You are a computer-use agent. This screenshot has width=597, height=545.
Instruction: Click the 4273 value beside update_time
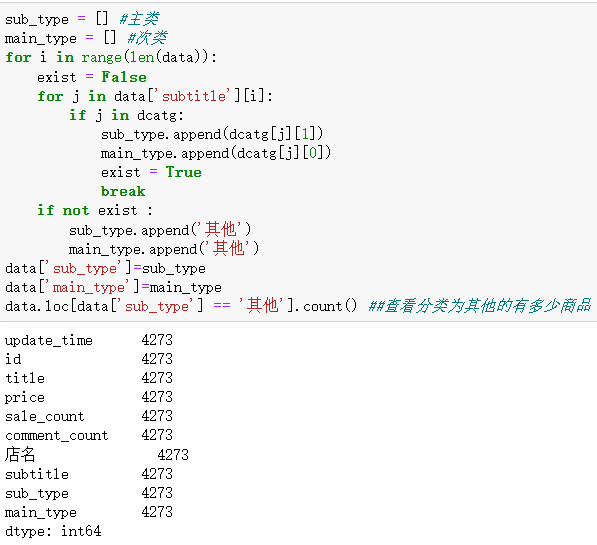[x=157, y=340]
